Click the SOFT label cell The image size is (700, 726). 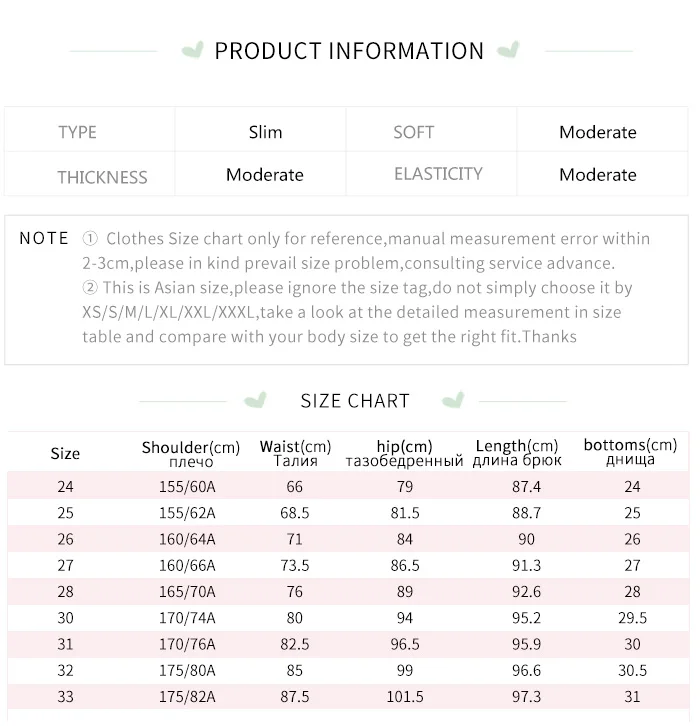(413, 132)
